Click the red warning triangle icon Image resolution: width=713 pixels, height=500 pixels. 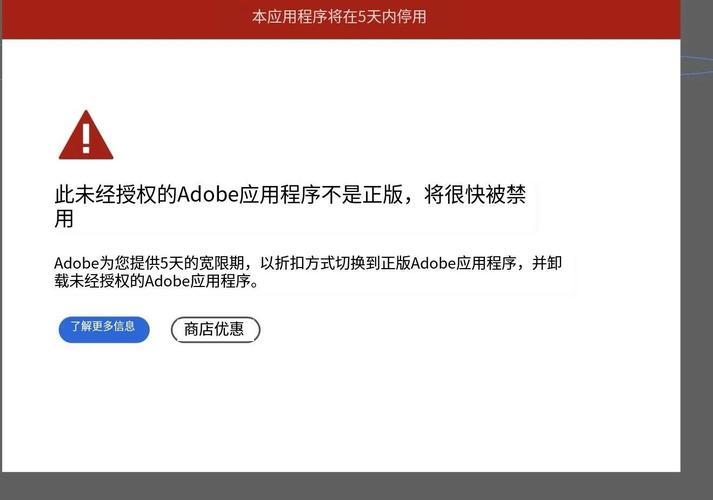click(86, 135)
